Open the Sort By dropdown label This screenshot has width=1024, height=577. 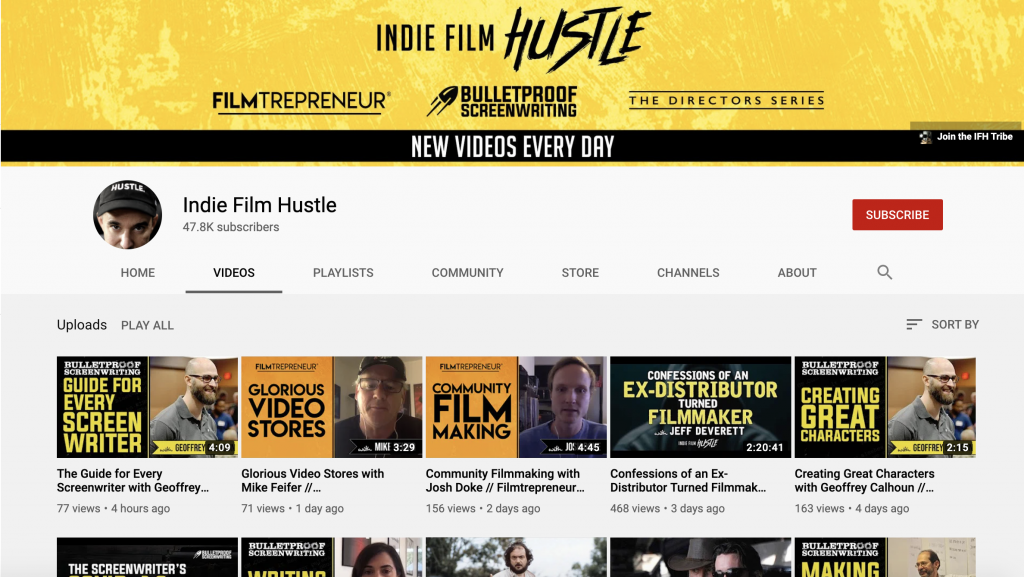coord(955,324)
